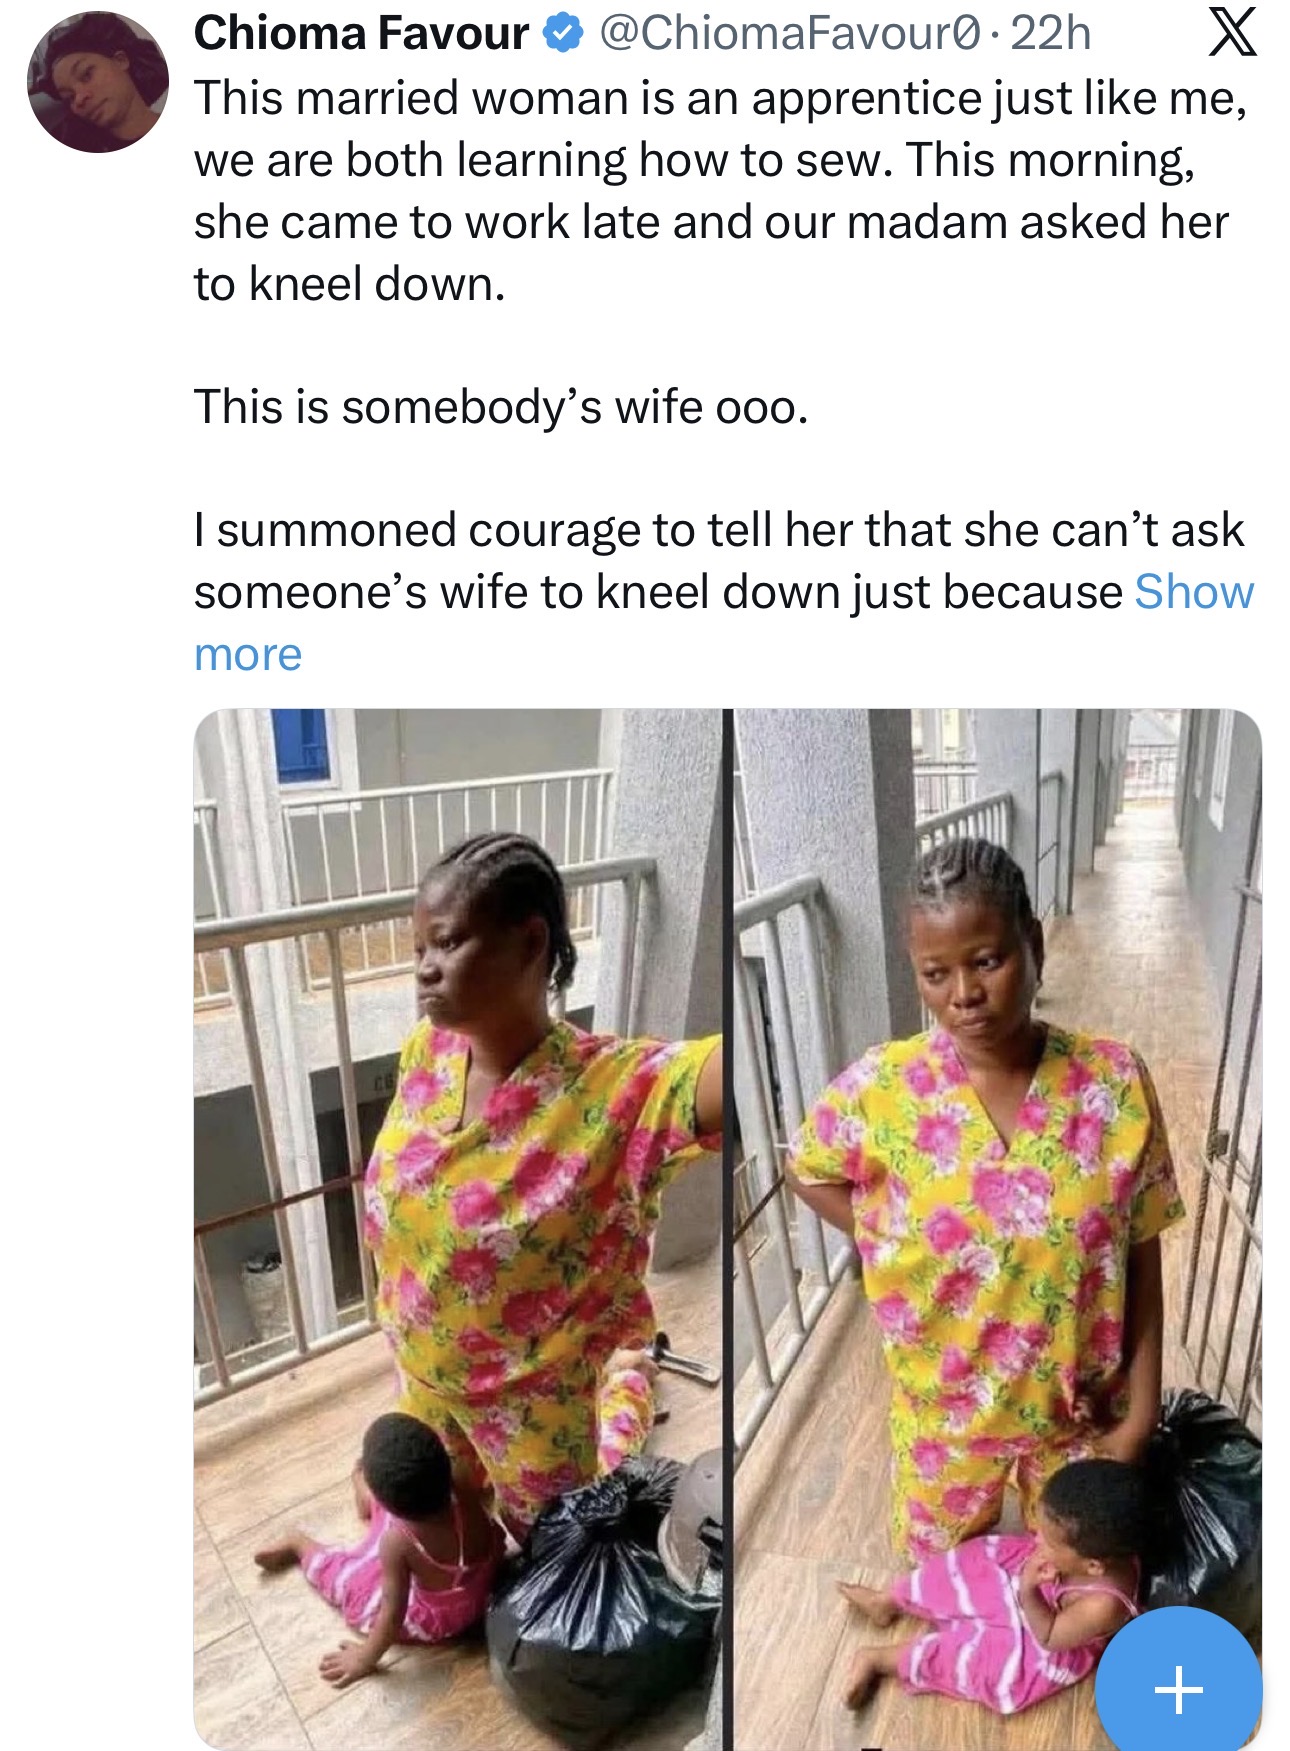Expand tweet via the word 'Show'
The width and height of the screenshot is (1290, 1751).
pos(1194,592)
